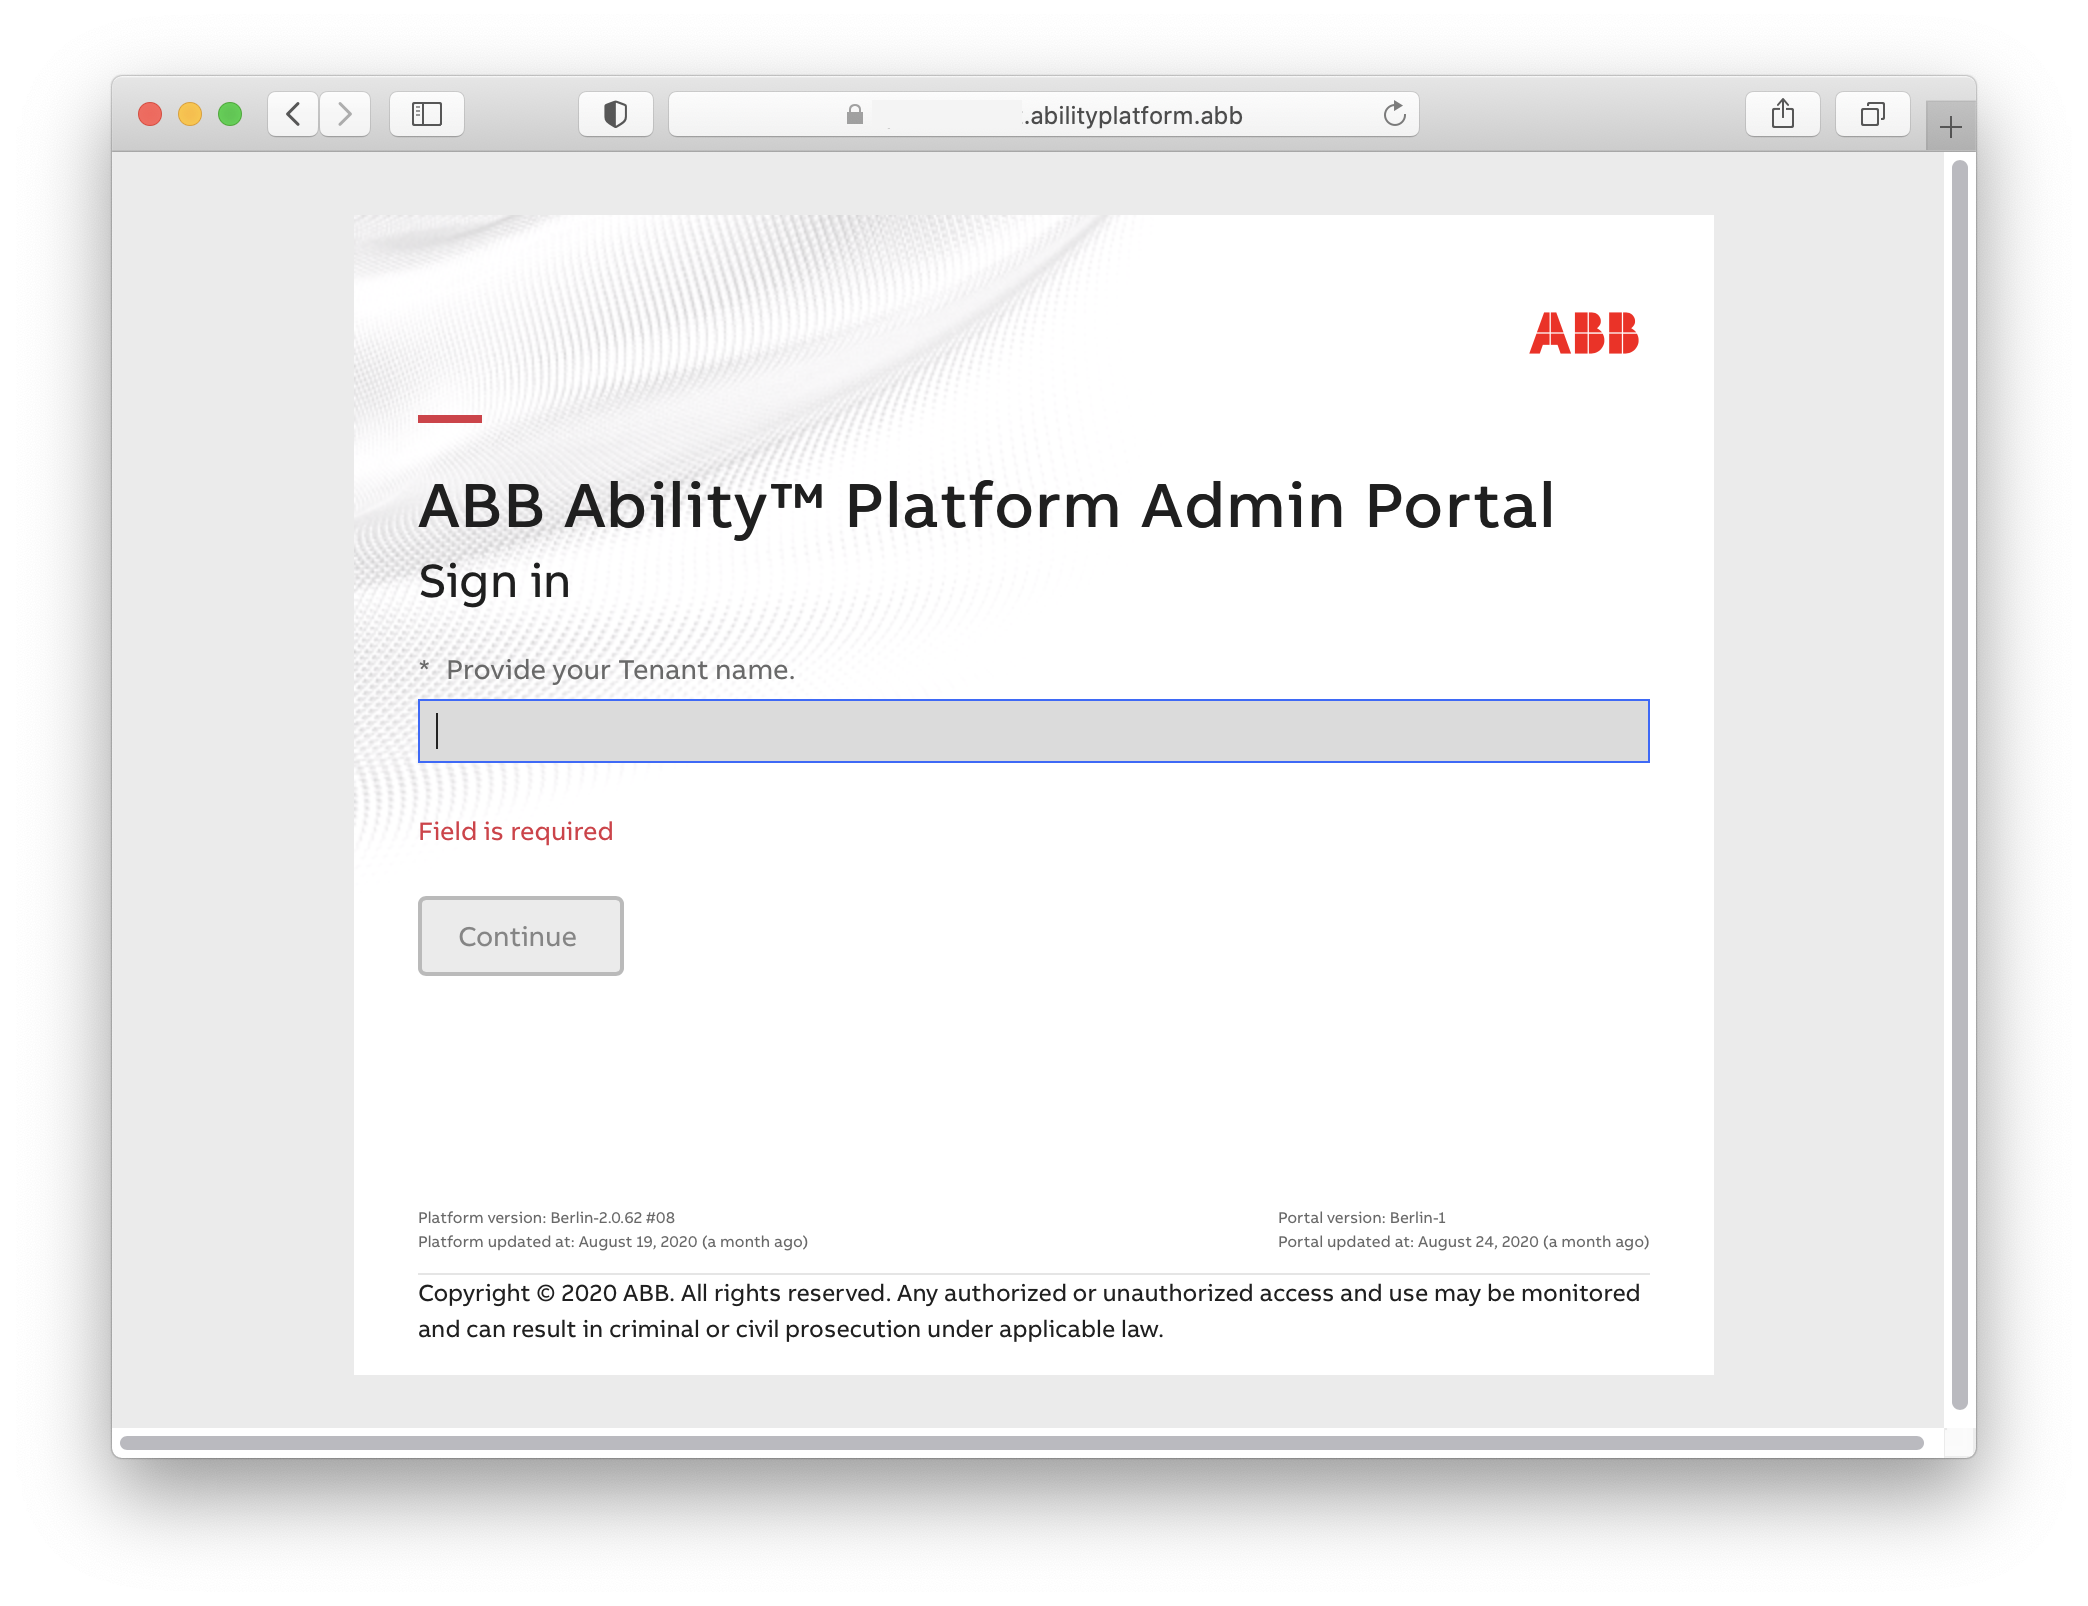
Task: Click the vertical page scrollbar
Action: pyautogui.click(x=1960, y=785)
